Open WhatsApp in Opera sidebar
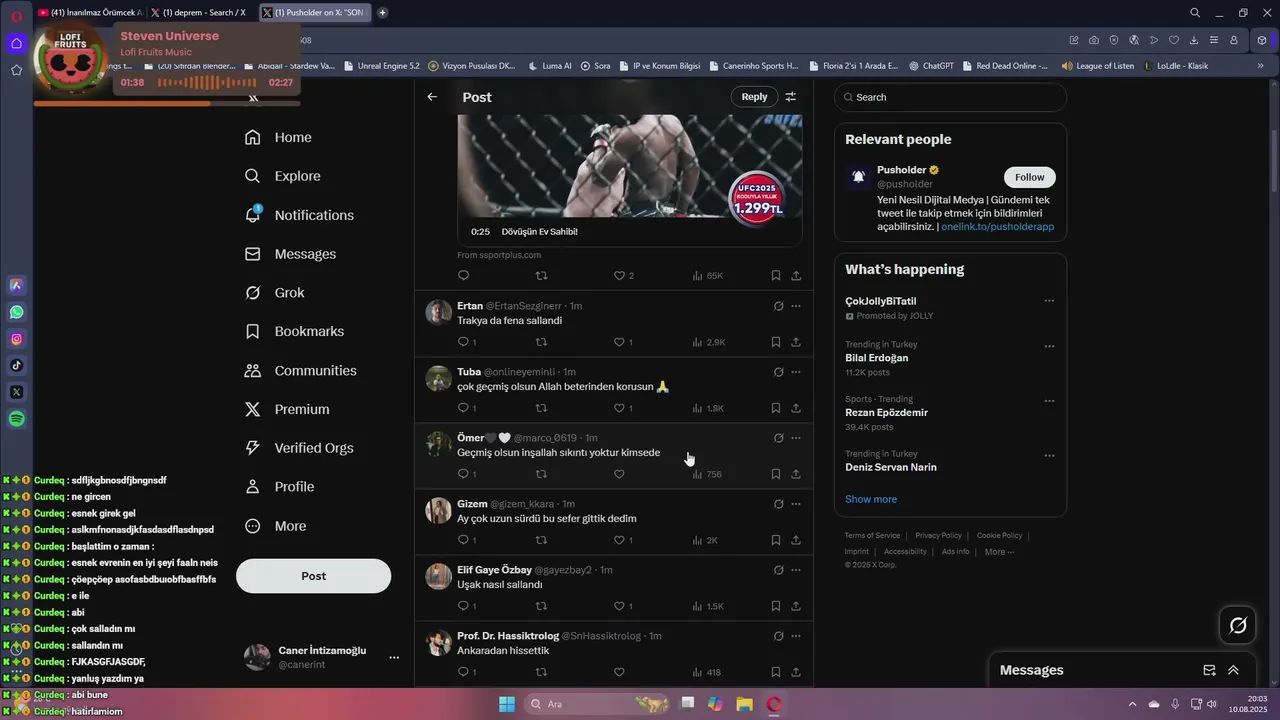 tap(16, 312)
